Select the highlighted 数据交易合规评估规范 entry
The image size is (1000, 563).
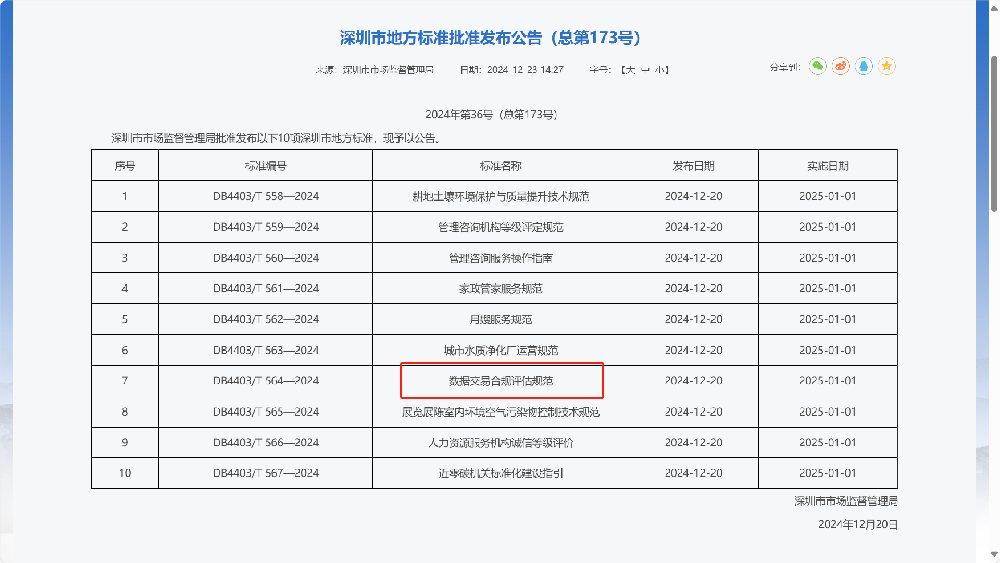point(501,381)
